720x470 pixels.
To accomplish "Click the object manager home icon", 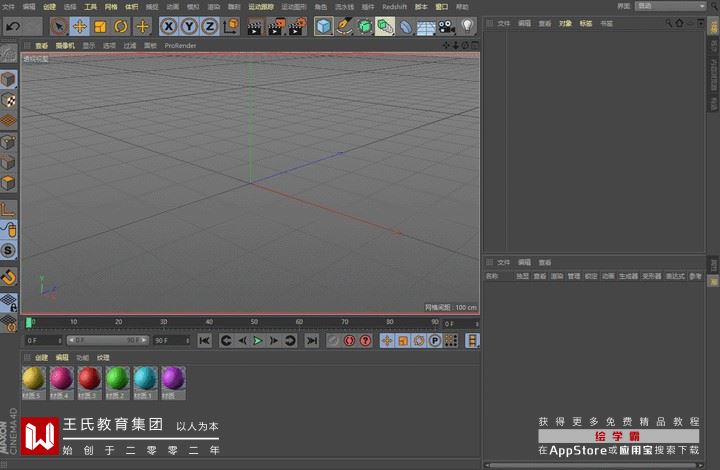I will tap(679, 23).
